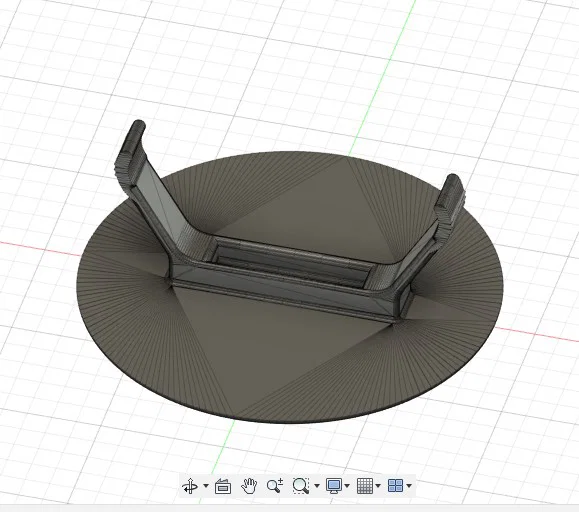Select the Orbit navigation tool
579x512 pixels.
[190, 486]
